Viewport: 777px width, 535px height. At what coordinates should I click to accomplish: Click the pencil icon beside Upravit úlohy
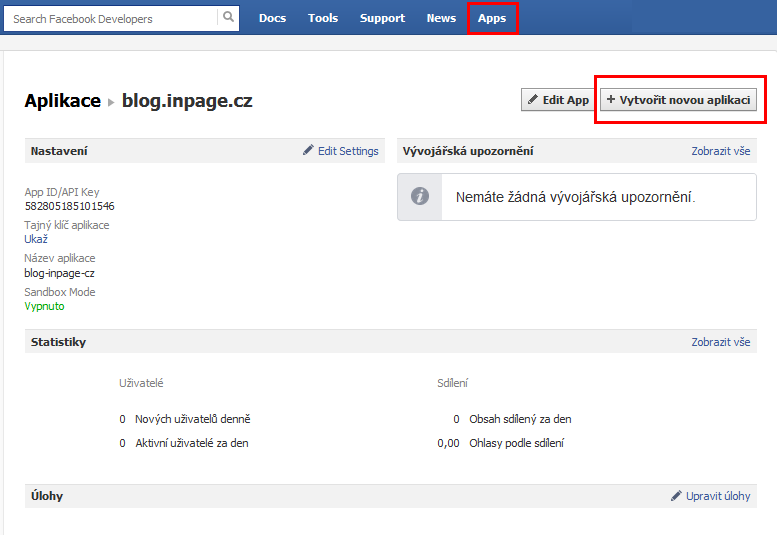676,495
